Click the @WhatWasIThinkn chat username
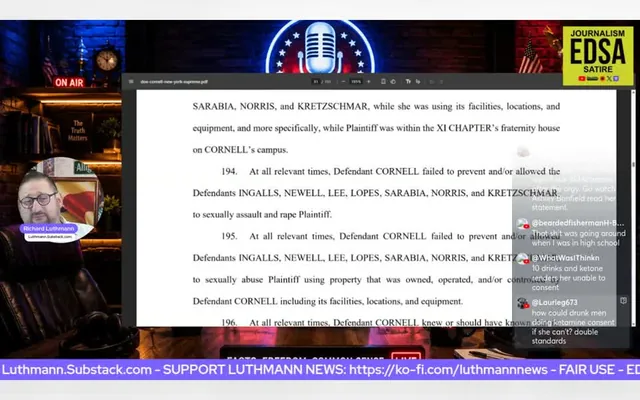The height and width of the screenshot is (400, 640). (565, 258)
